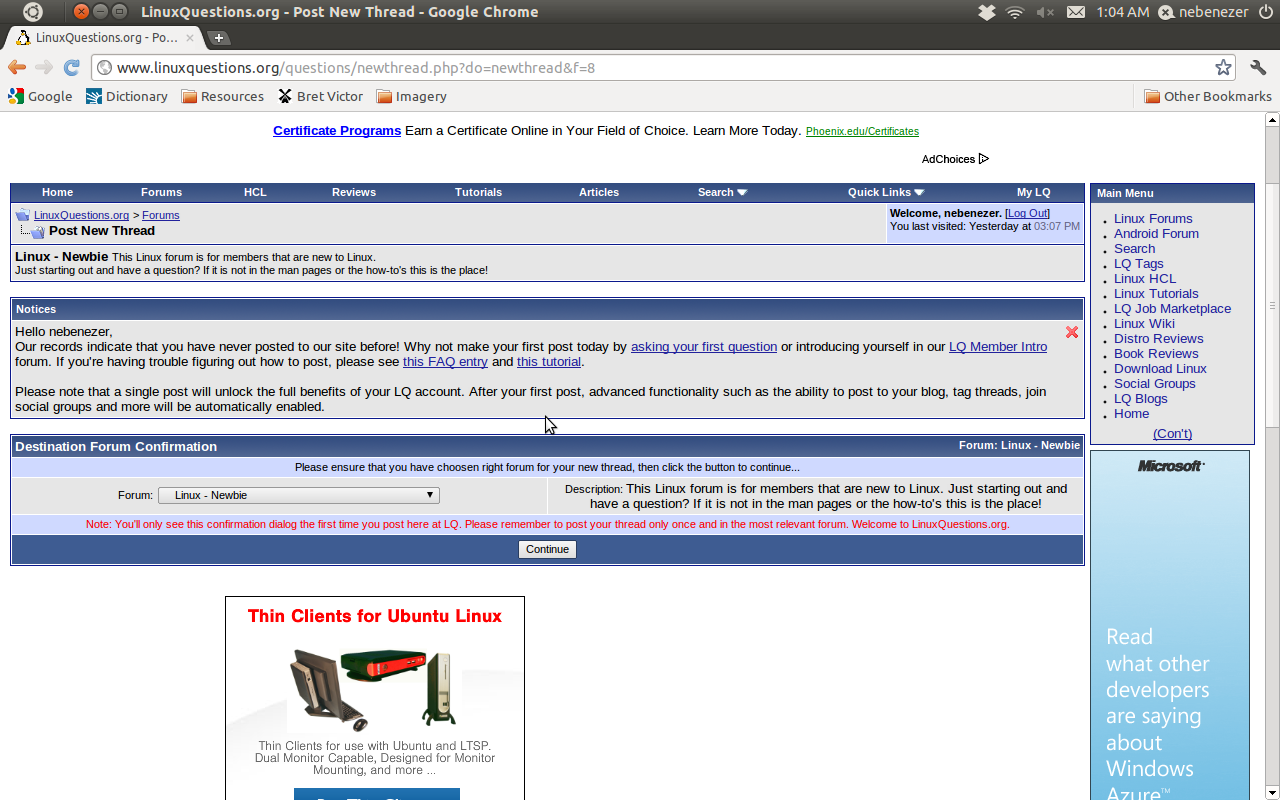Image resolution: width=1280 pixels, height=800 pixels.
Task: Open 'this FAQ entry' link
Action: click(445, 361)
